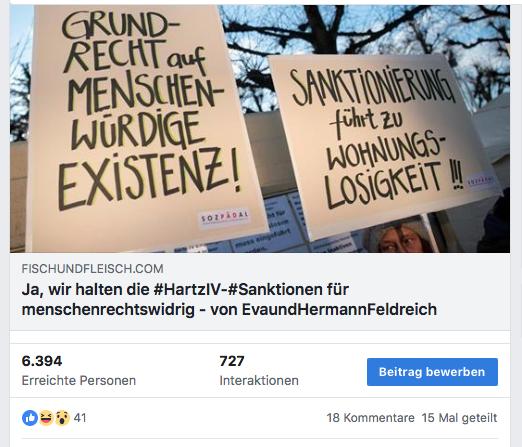
Task: Click the #HartzIV hashtag in headline
Action: pyautogui.click(x=187, y=289)
